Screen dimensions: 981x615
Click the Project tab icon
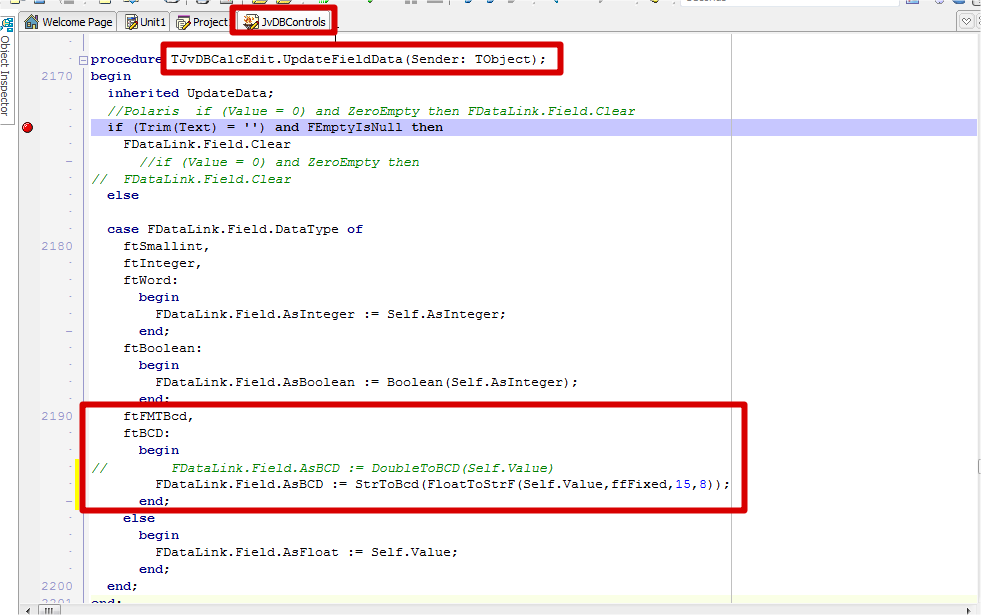coord(183,22)
